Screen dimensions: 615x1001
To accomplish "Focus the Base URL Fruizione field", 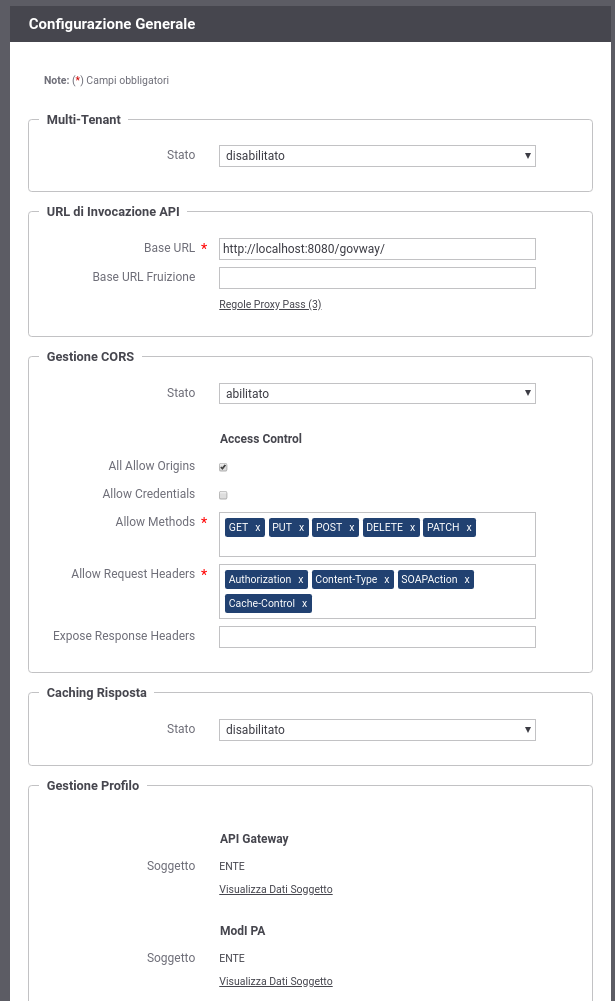I will (377, 278).
